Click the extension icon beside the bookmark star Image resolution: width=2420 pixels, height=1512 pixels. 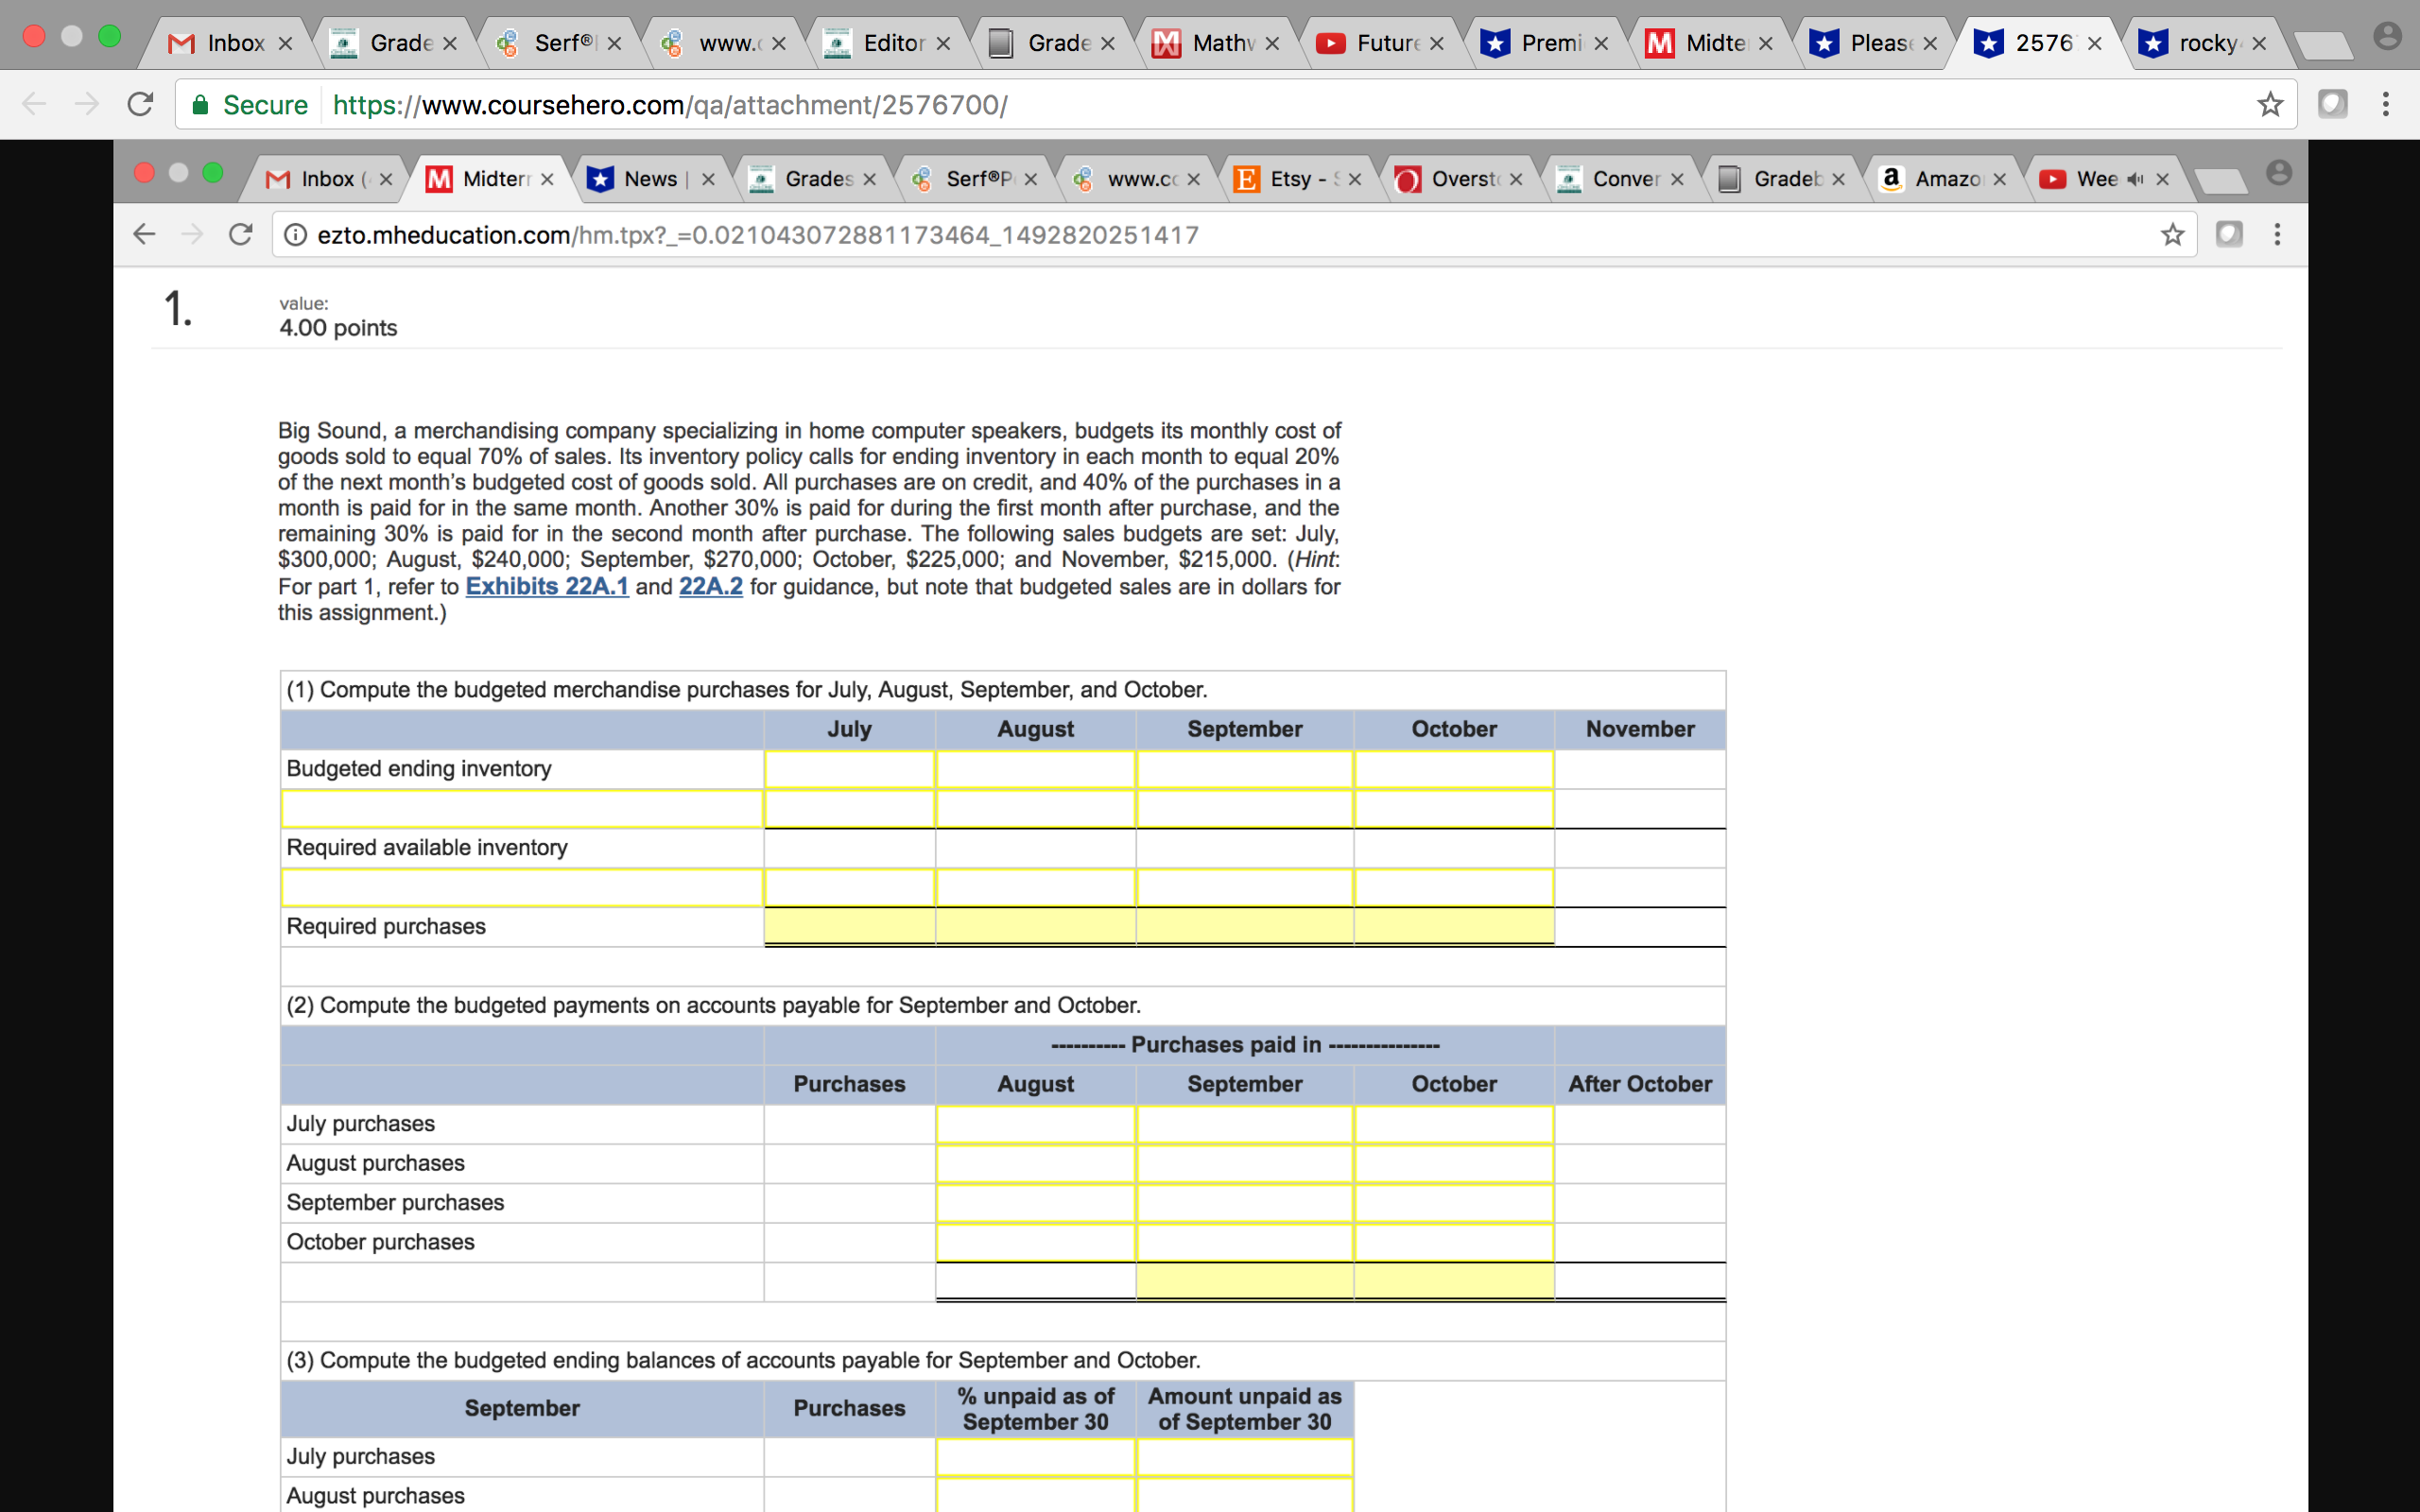[2332, 104]
